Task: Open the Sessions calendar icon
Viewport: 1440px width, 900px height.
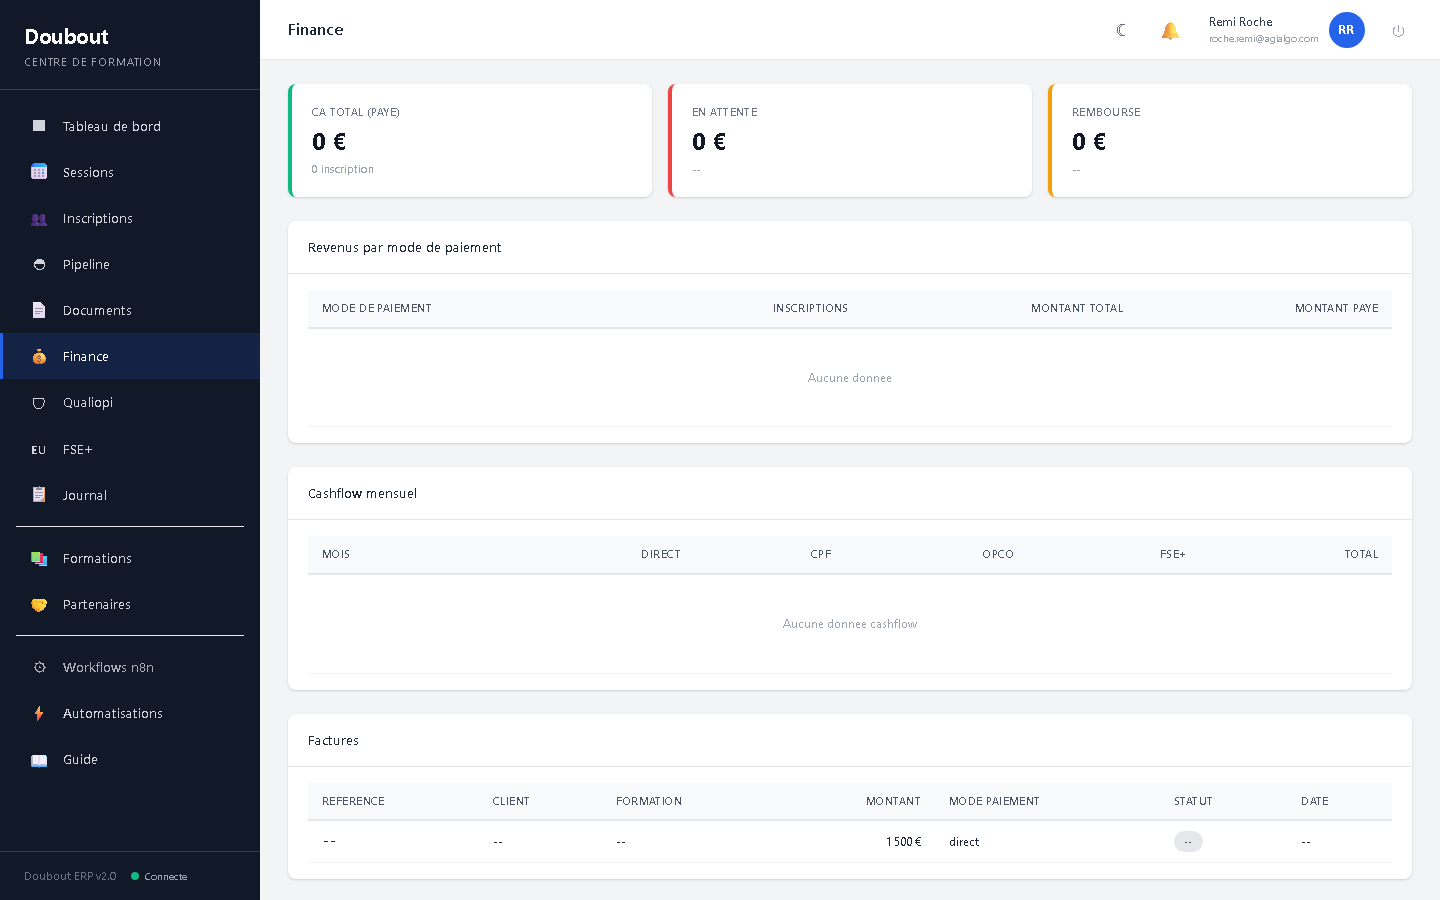Action: pos(38,171)
